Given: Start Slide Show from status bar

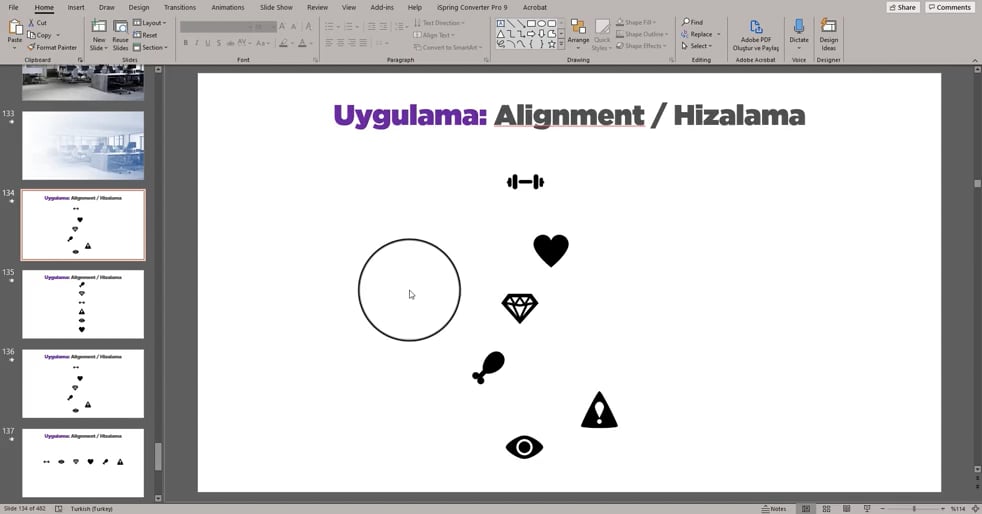Looking at the screenshot, I should [867, 509].
